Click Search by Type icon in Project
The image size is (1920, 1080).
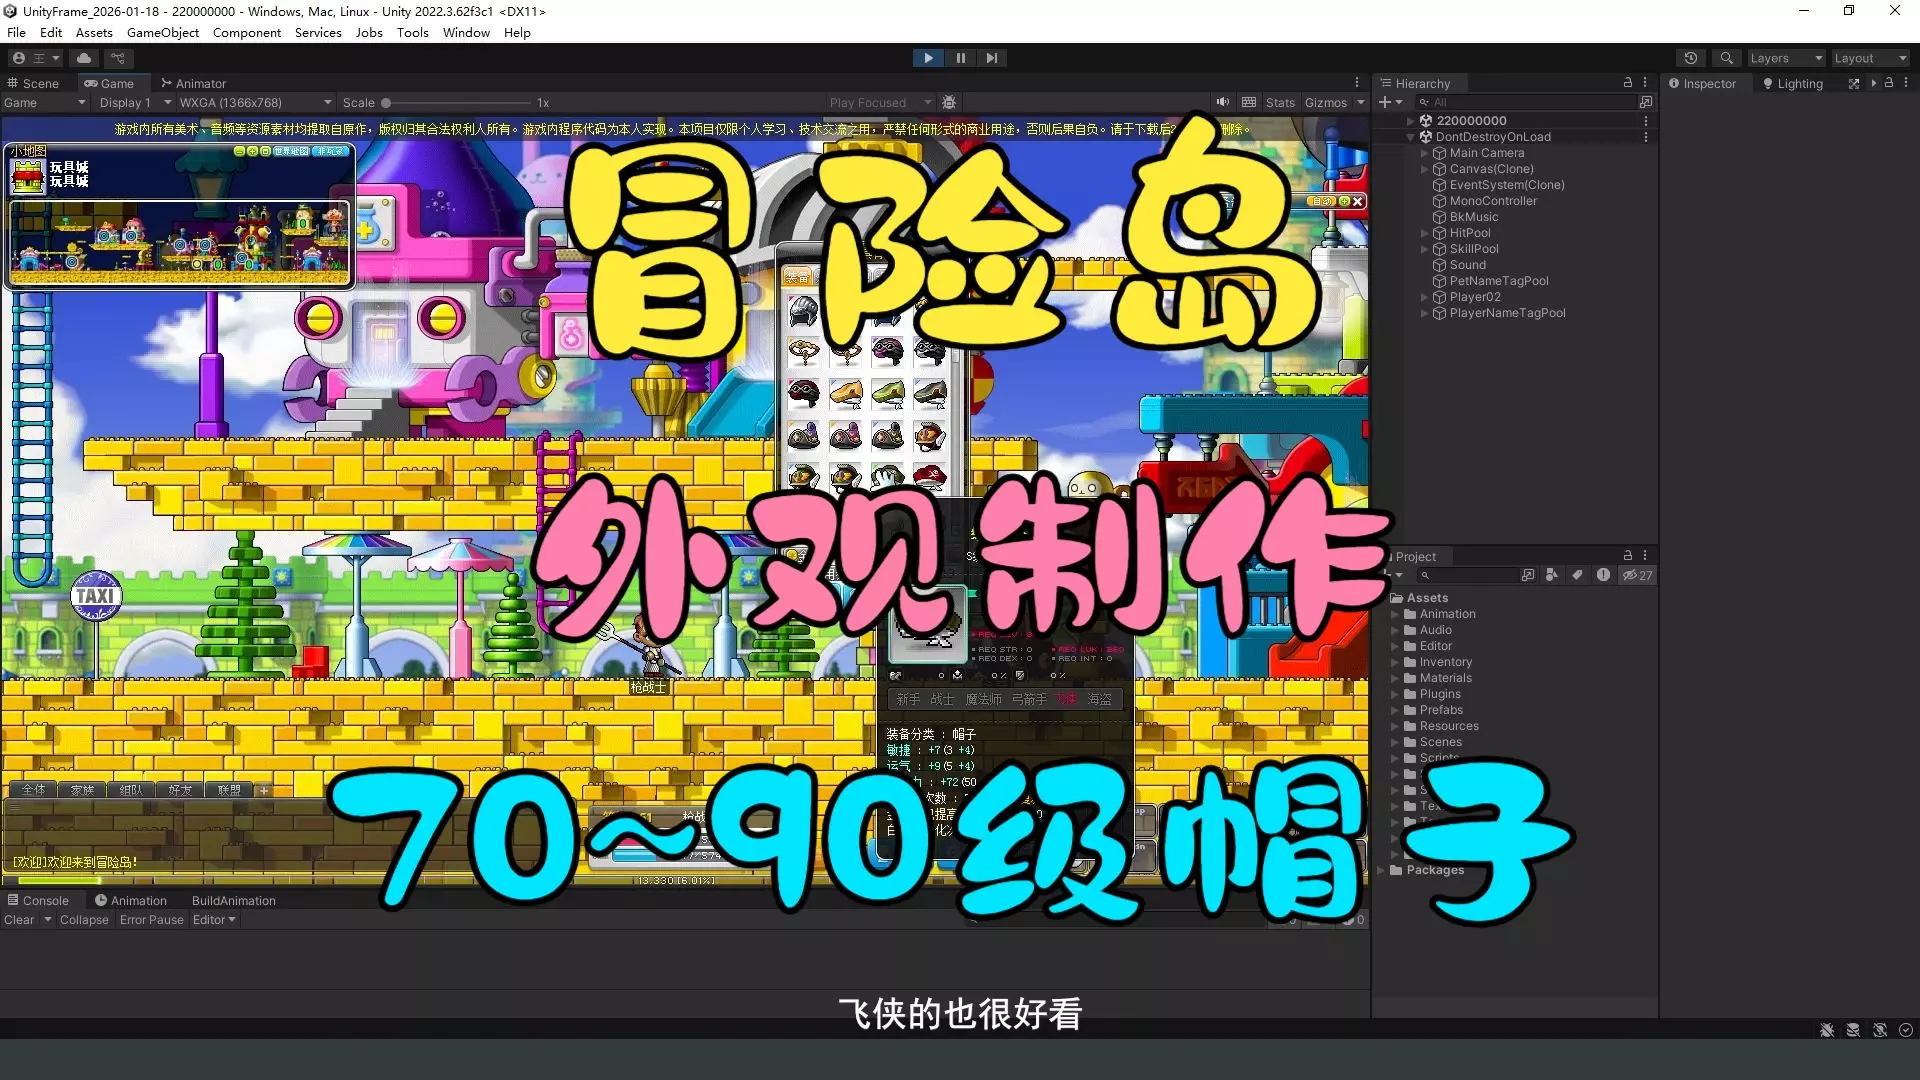[x=1551, y=575]
